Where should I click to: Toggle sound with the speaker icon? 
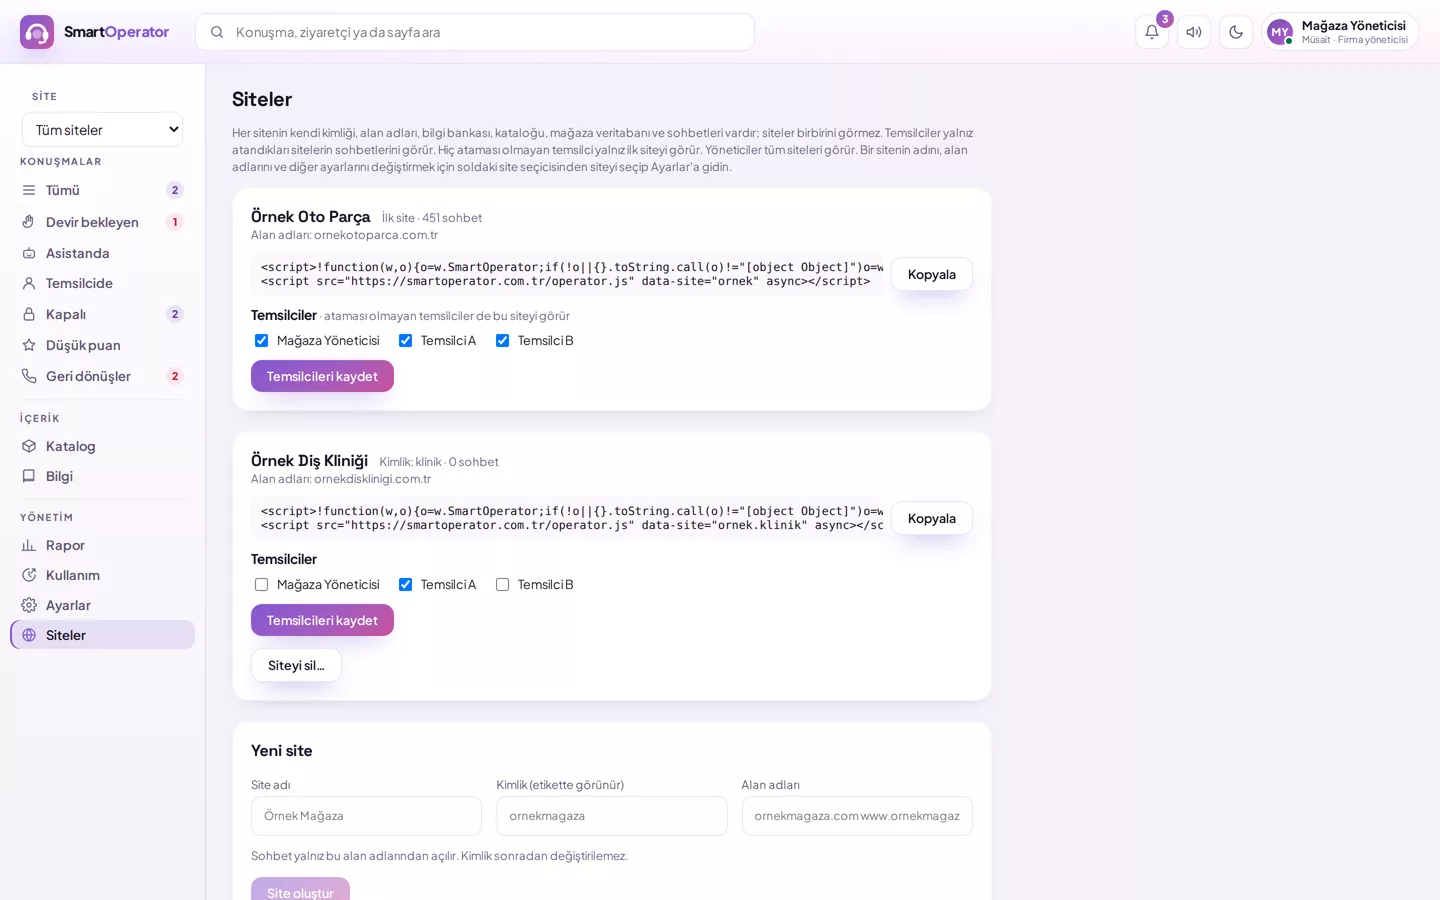[1194, 32]
